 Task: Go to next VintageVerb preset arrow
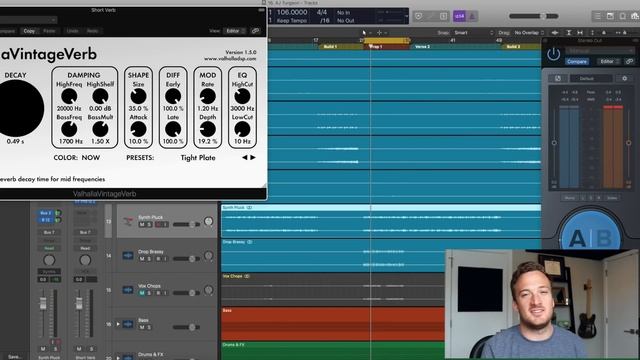pyautogui.click(x=253, y=158)
